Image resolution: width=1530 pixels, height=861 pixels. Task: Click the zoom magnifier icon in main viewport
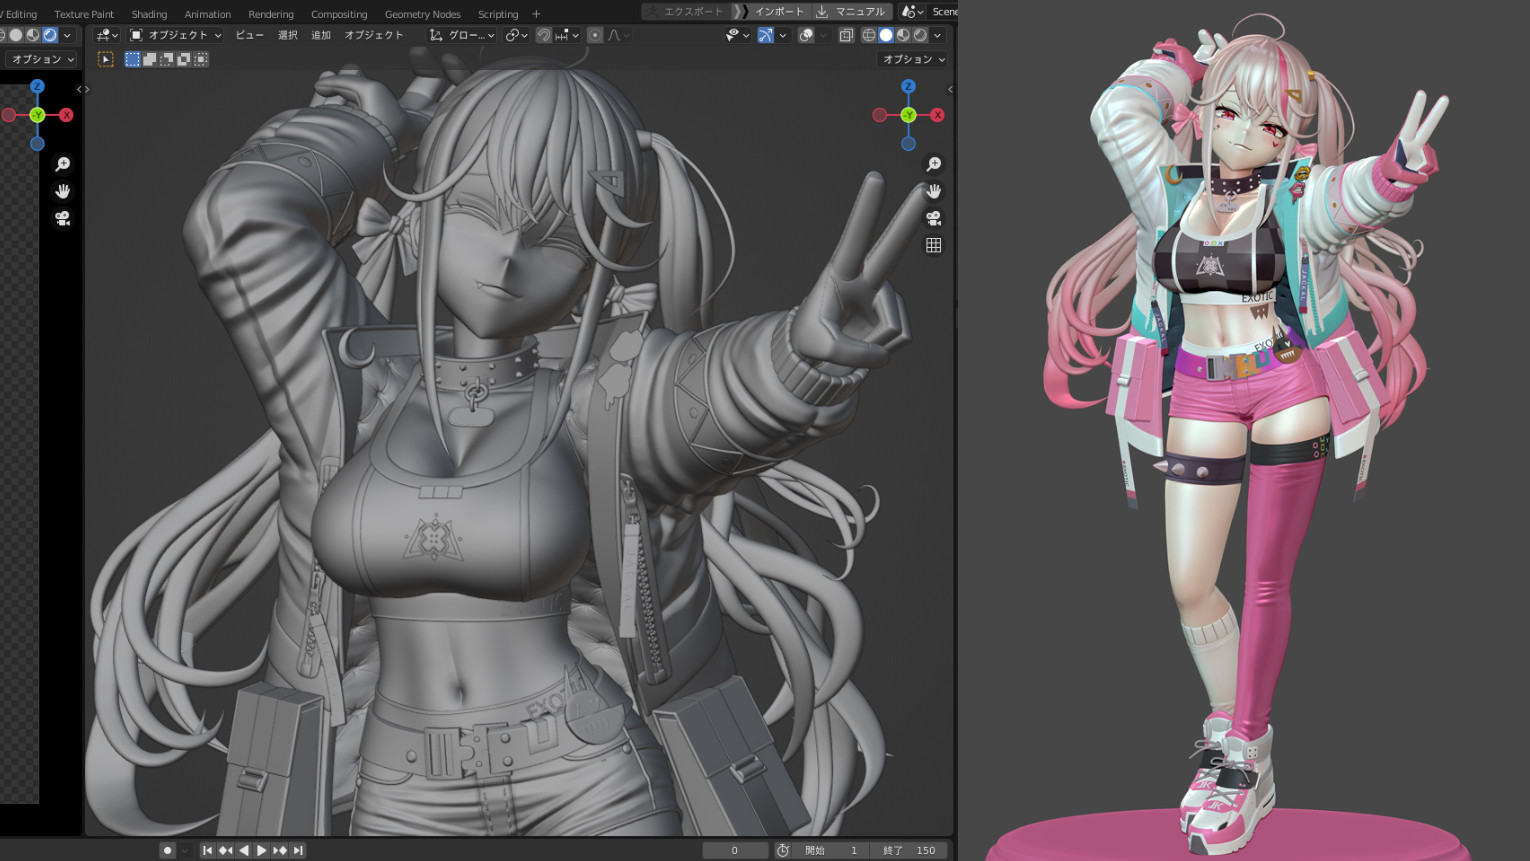pos(933,164)
